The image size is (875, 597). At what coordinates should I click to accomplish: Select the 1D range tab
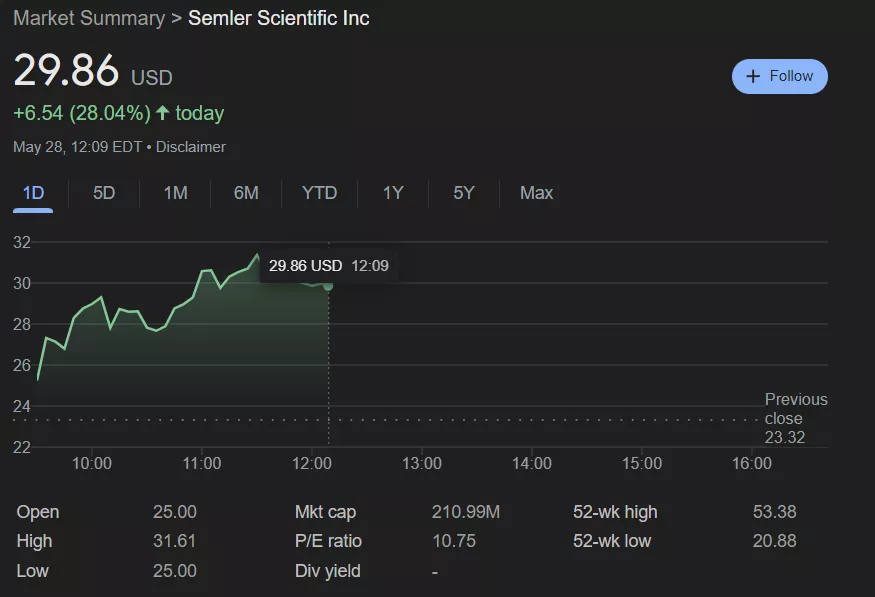coord(33,193)
